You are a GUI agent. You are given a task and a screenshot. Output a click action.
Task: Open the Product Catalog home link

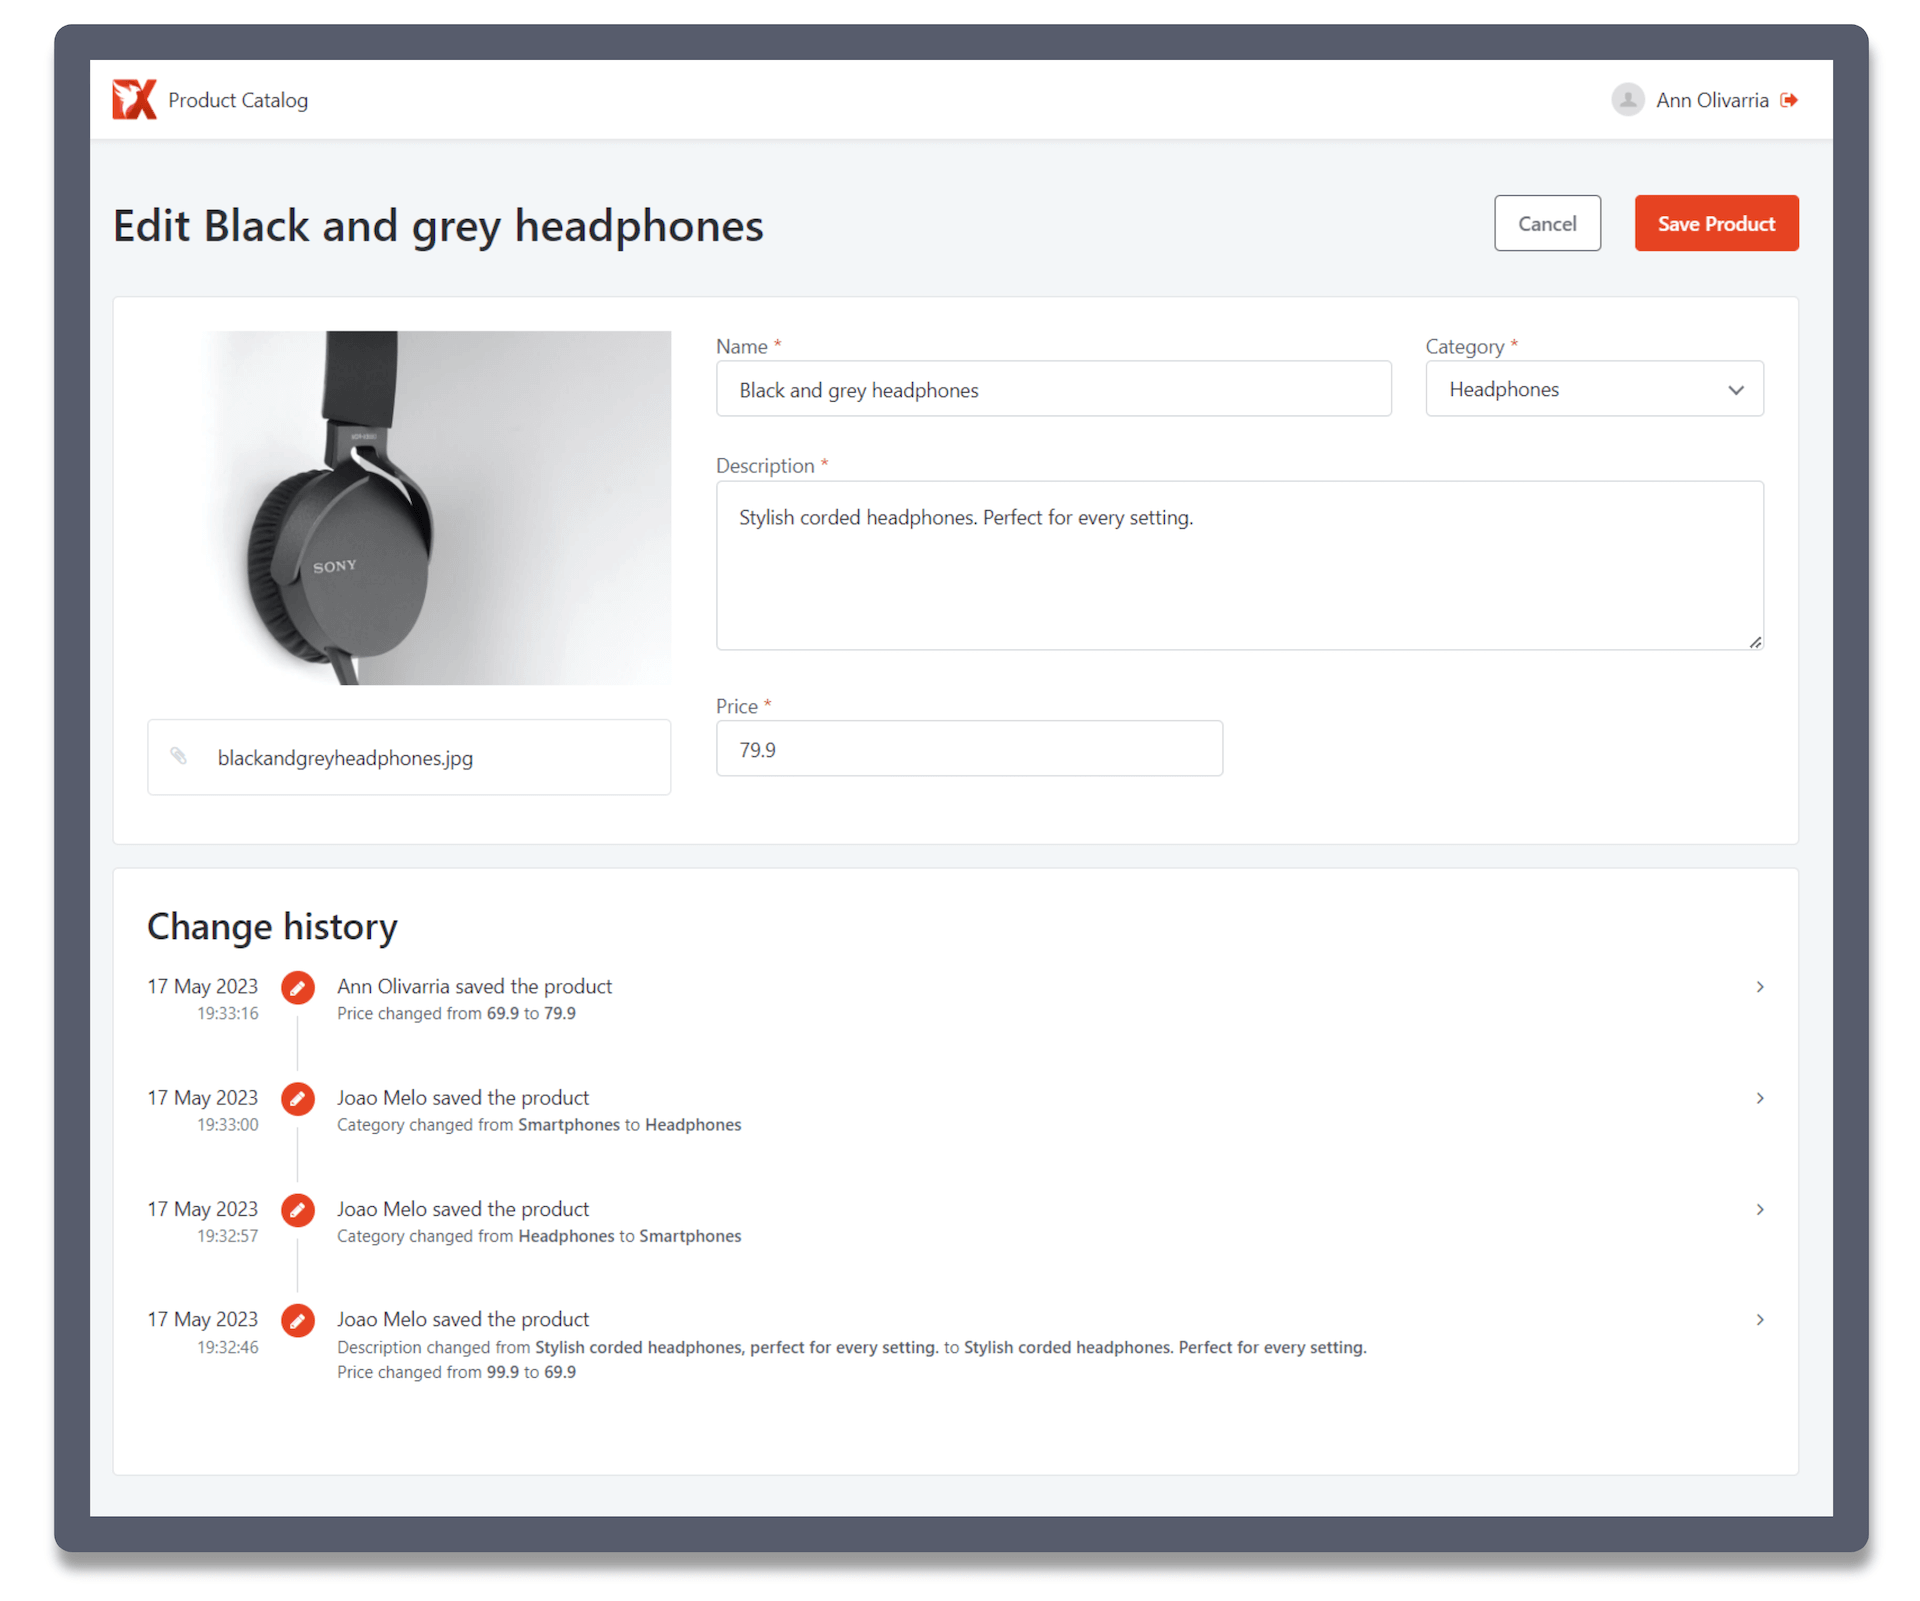pyautogui.click(x=238, y=100)
